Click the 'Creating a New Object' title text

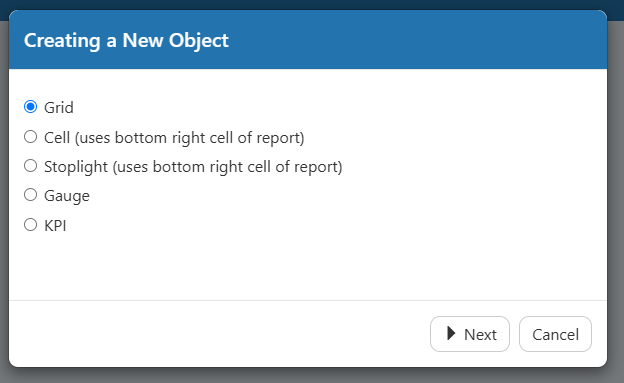pyautogui.click(x=126, y=41)
